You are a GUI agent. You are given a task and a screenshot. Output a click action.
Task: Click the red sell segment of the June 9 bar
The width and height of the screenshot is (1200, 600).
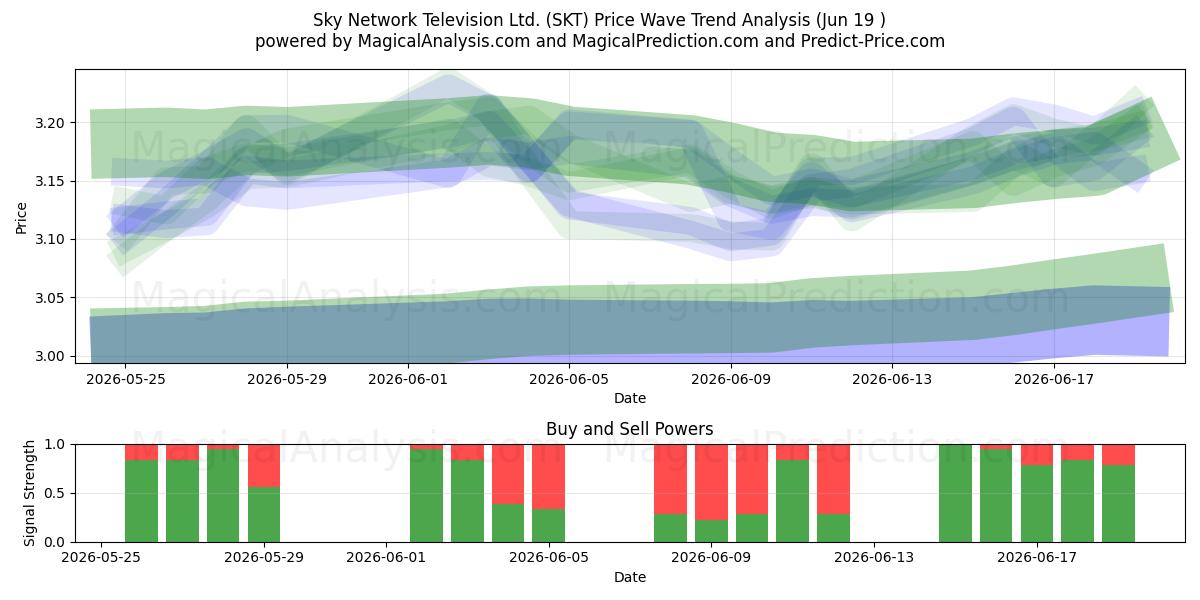pyautogui.click(x=711, y=482)
